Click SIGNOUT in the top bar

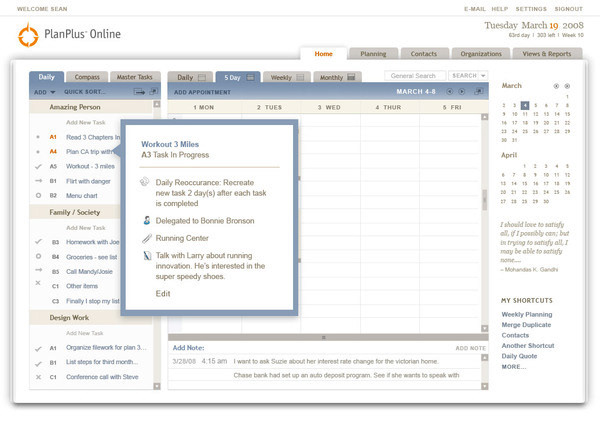click(x=569, y=9)
